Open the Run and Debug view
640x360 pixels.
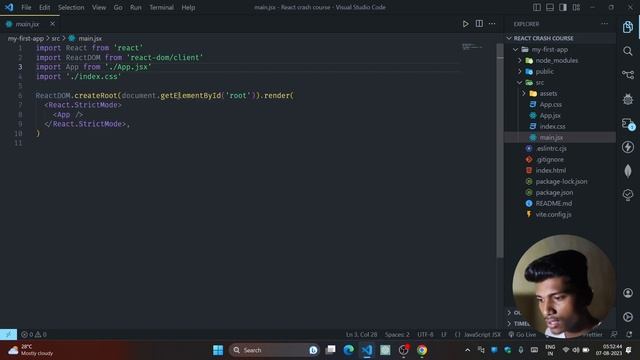(628, 99)
